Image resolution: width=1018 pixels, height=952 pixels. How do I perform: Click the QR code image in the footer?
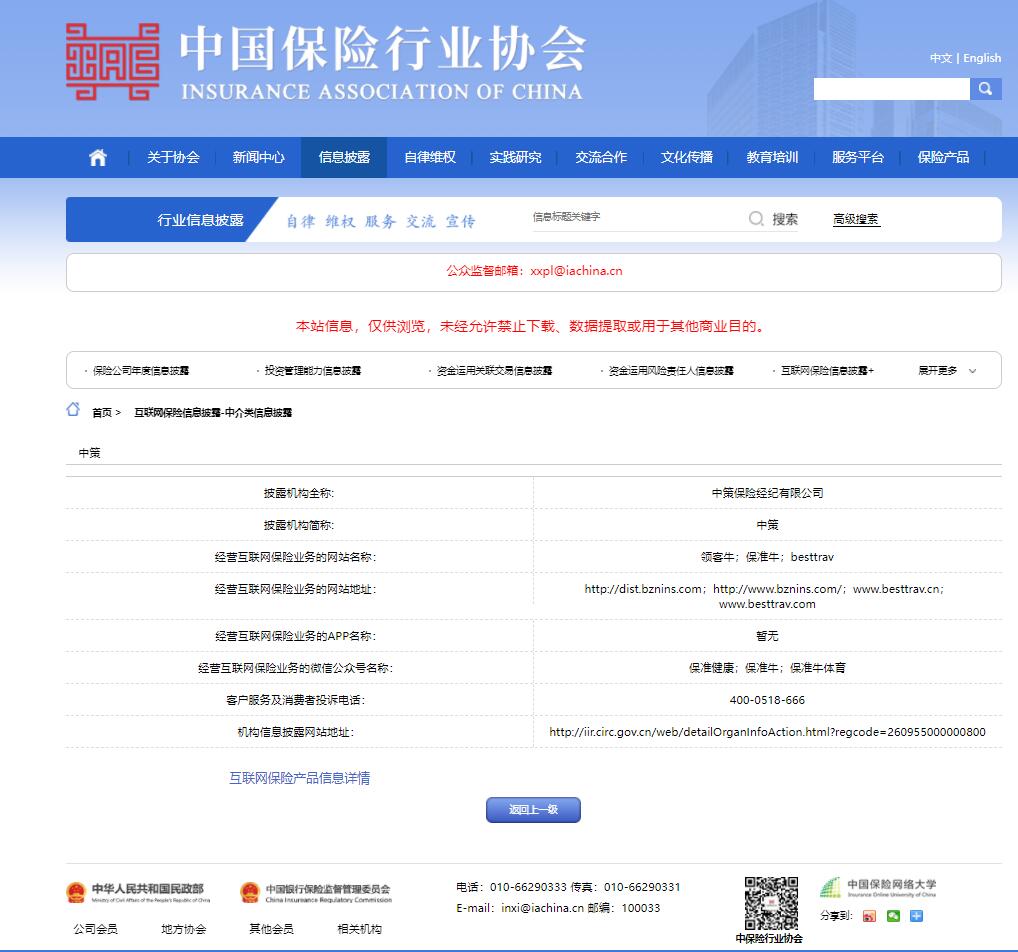(771, 903)
